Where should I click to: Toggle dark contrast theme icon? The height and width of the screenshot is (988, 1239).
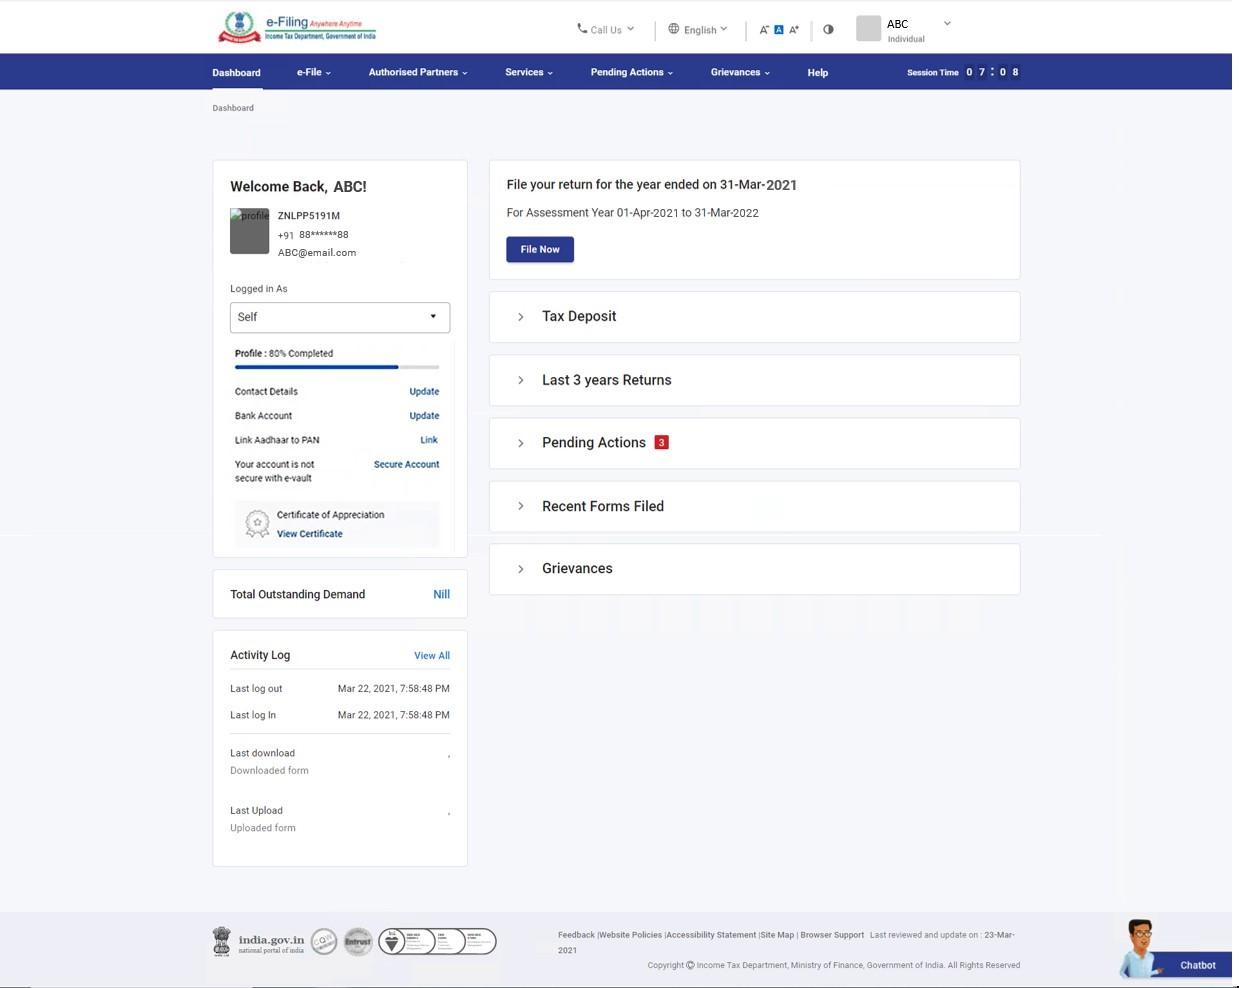(x=827, y=29)
